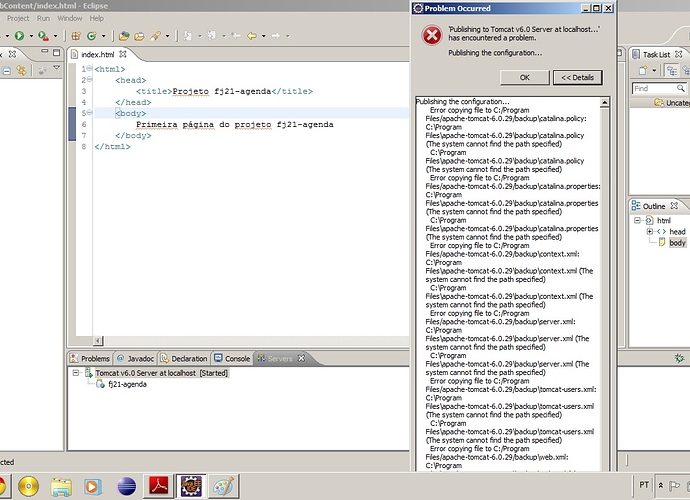The image size is (690, 500).
Task: Show hidden icons in system tray
Action: point(661,485)
